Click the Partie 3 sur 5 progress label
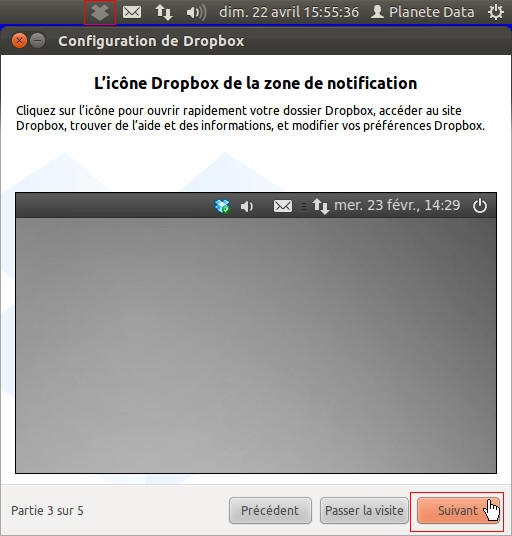 point(47,511)
